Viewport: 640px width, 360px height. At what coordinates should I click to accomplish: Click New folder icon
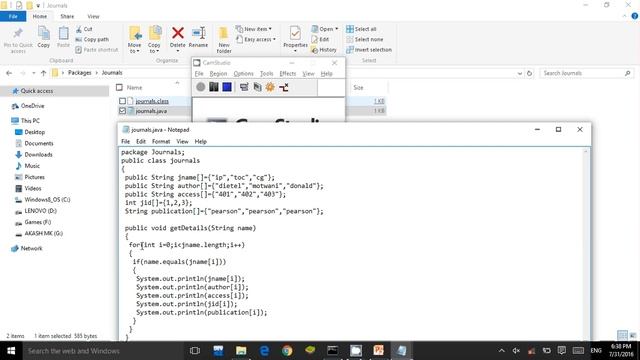click(x=224, y=40)
